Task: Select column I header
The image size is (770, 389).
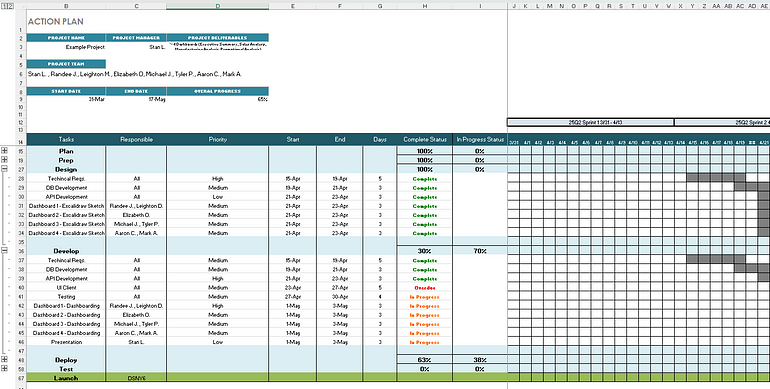Action: pyautogui.click(x=480, y=6)
